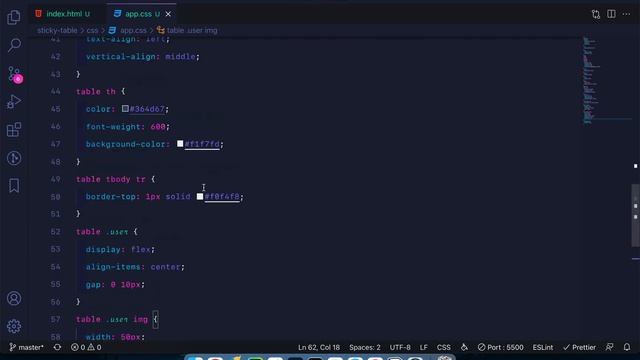Image resolution: width=640 pixels, height=360 pixels.
Task: Click the Synchronize Changes icon
Action: click(58, 347)
